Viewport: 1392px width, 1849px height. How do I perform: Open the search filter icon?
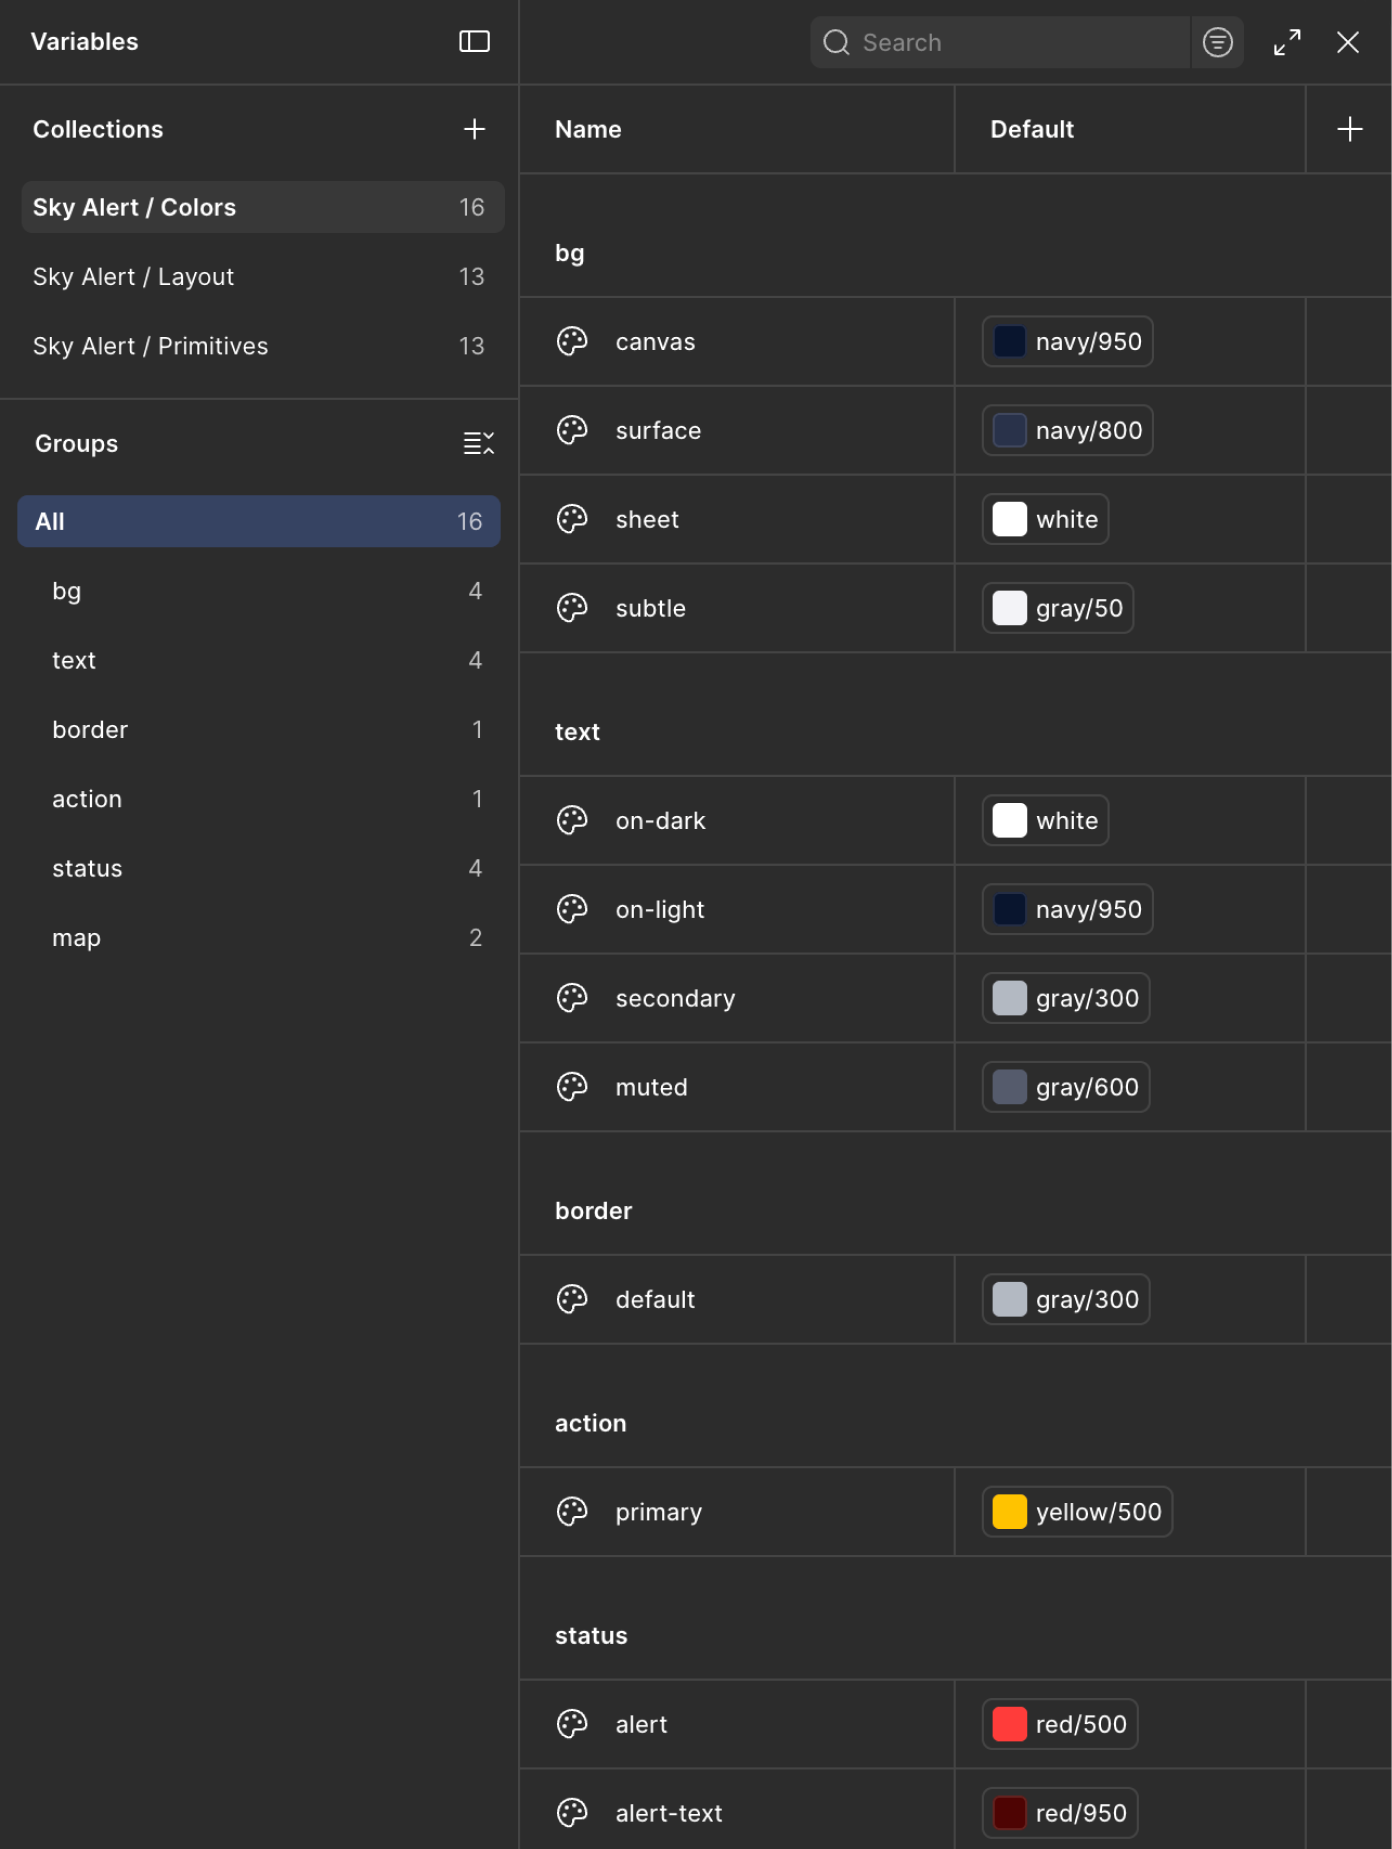(1217, 42)
